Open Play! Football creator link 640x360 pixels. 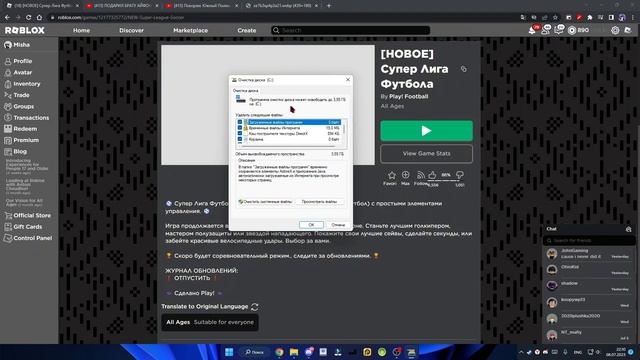(x=409, y=96)
